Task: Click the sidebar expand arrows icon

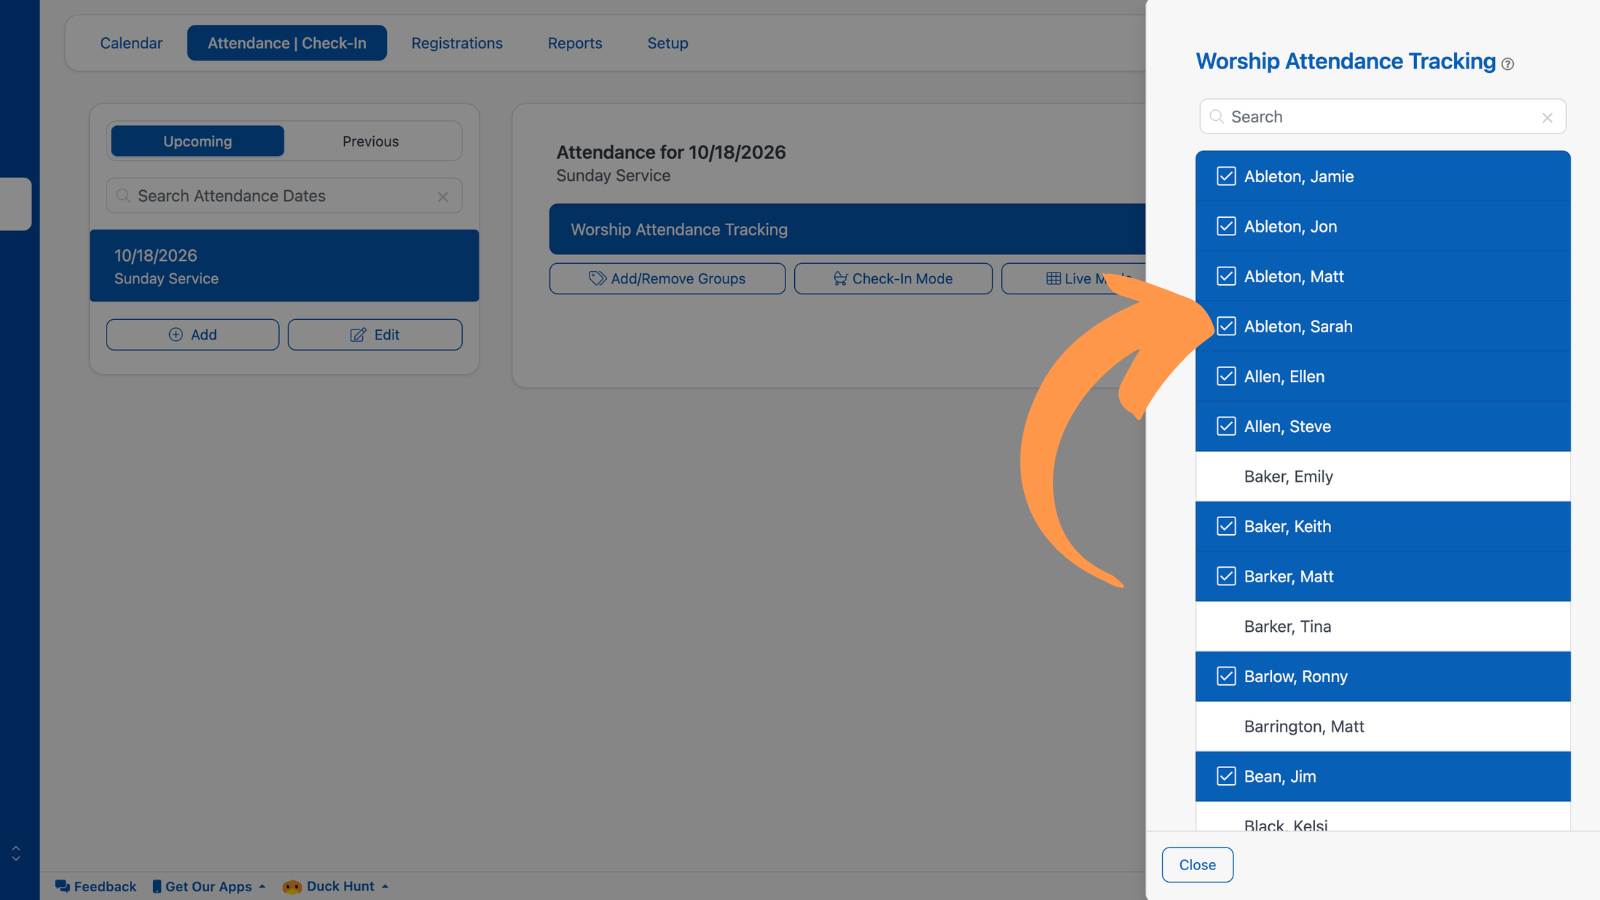Action: pos(16,853)
